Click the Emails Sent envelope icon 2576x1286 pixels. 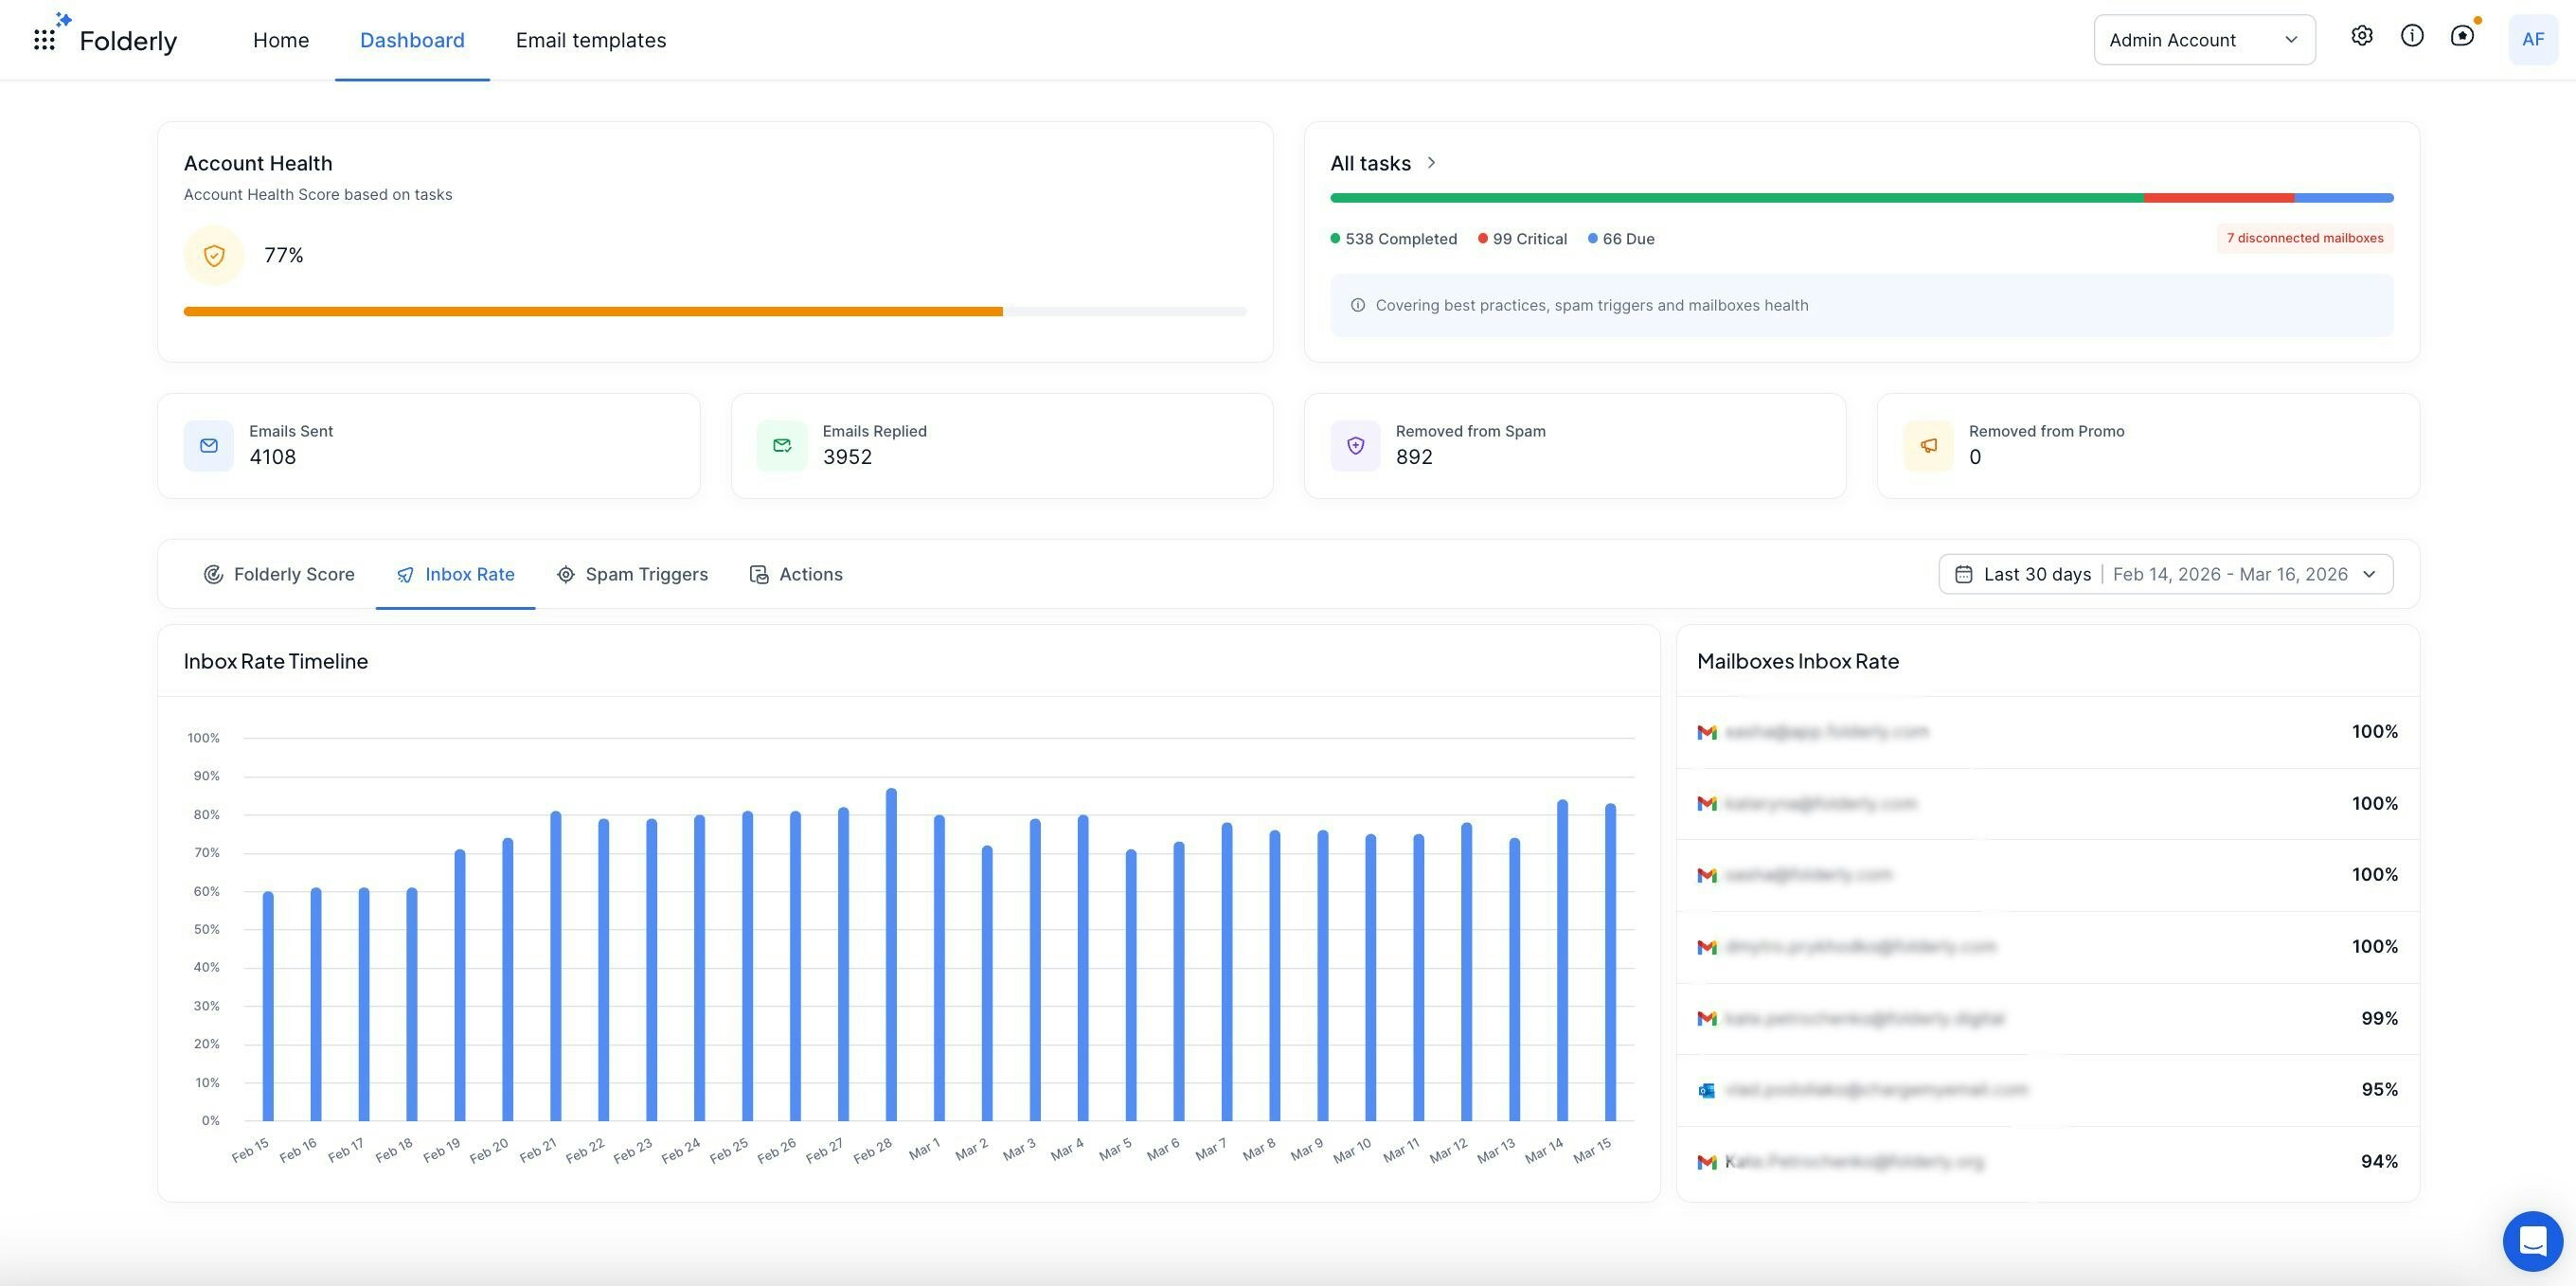click(x=209, y=446)
